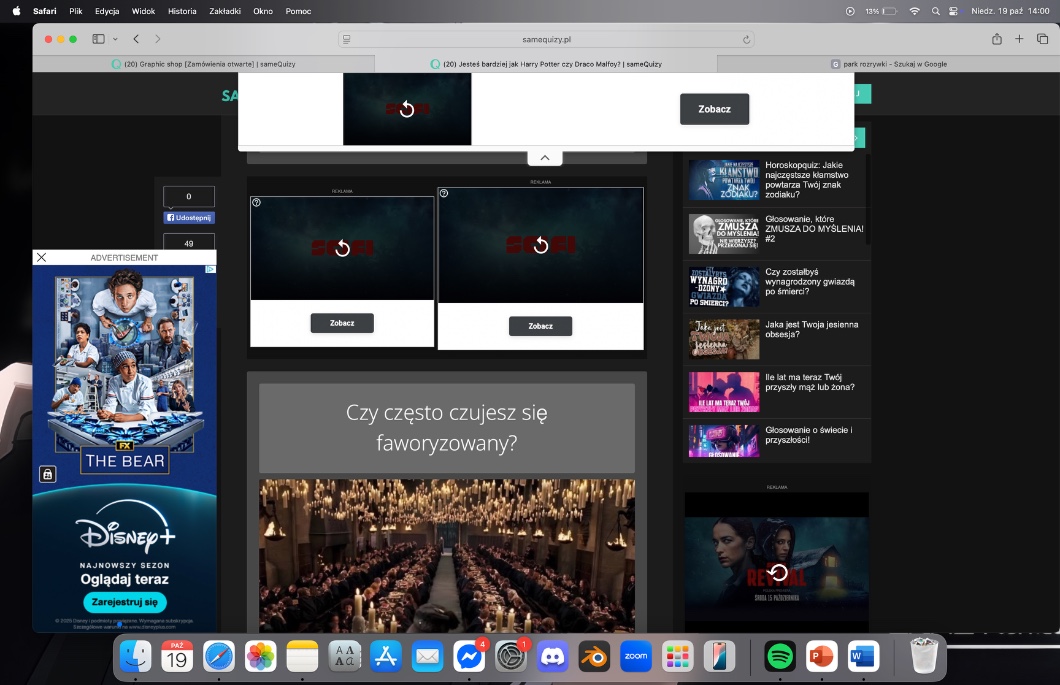Image resolution: width=1060 pixels, height=685 pixels.
Task: Open the tab overview icon
Action: (x=1042, y=39)
